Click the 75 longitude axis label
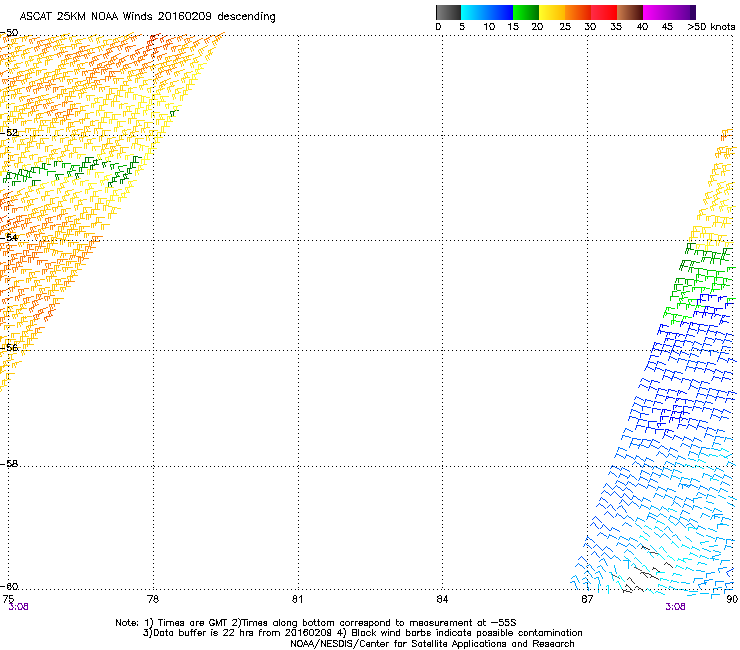 (8, 599)
